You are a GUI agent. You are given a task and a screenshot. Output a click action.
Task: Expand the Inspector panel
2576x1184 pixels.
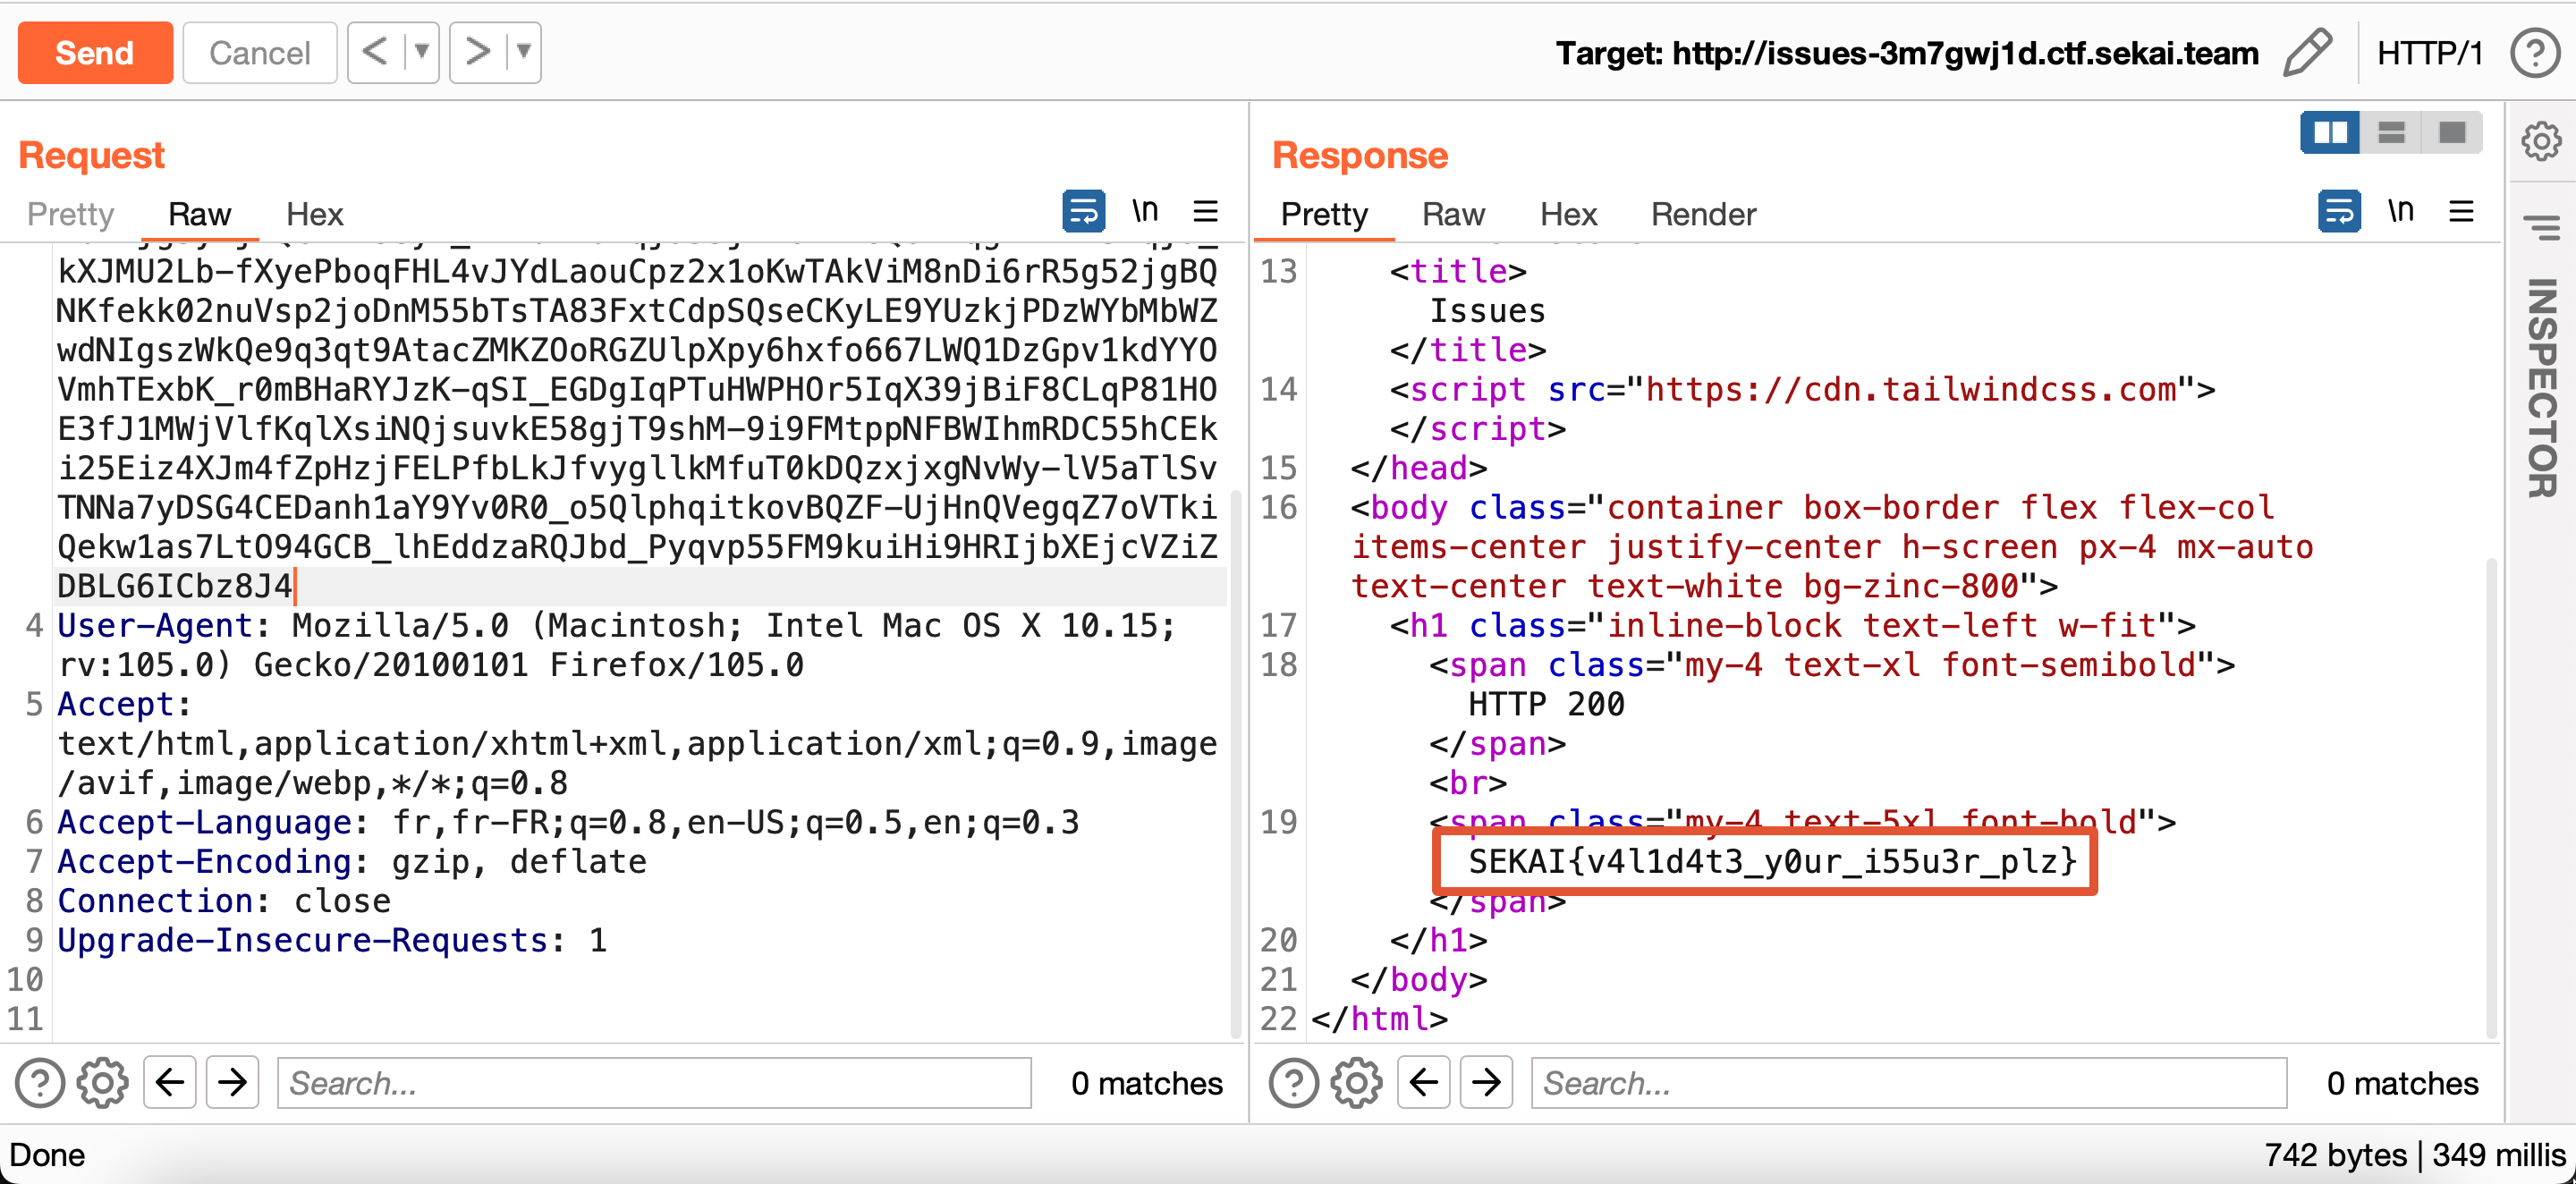coord(2541,387)
